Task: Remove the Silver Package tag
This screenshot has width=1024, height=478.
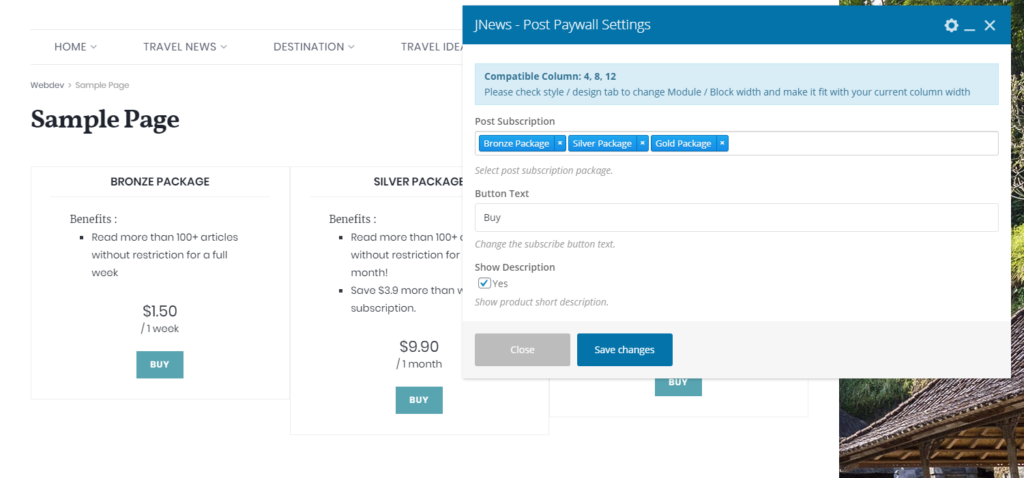Action: [643, 143]
